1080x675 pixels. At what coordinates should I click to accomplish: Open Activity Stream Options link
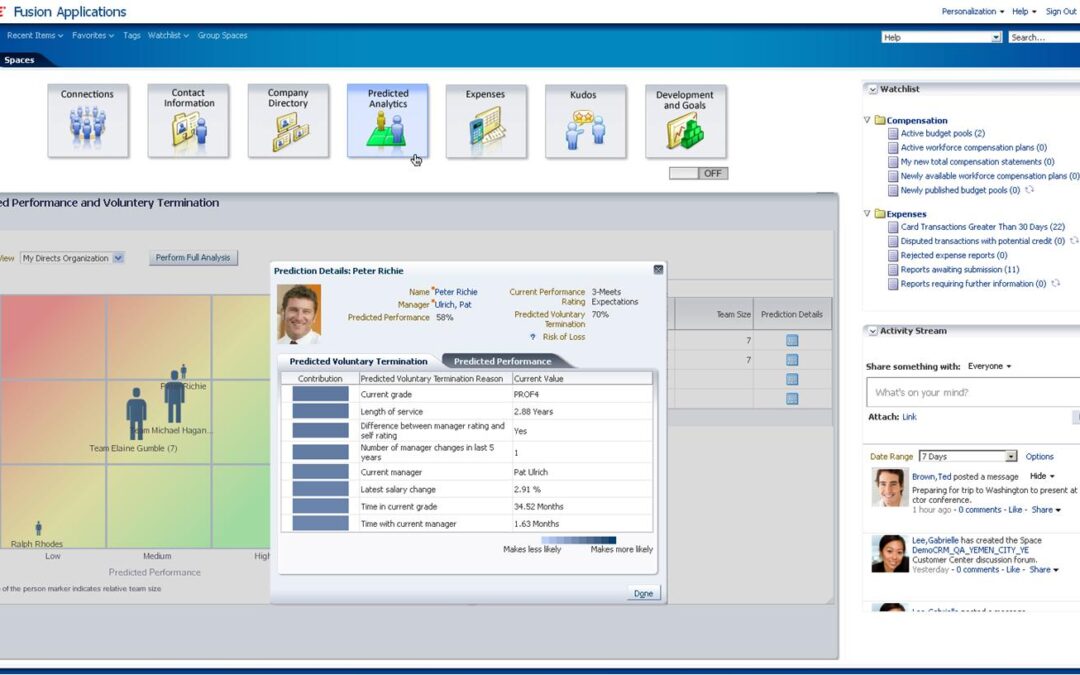click(1039, 457)
